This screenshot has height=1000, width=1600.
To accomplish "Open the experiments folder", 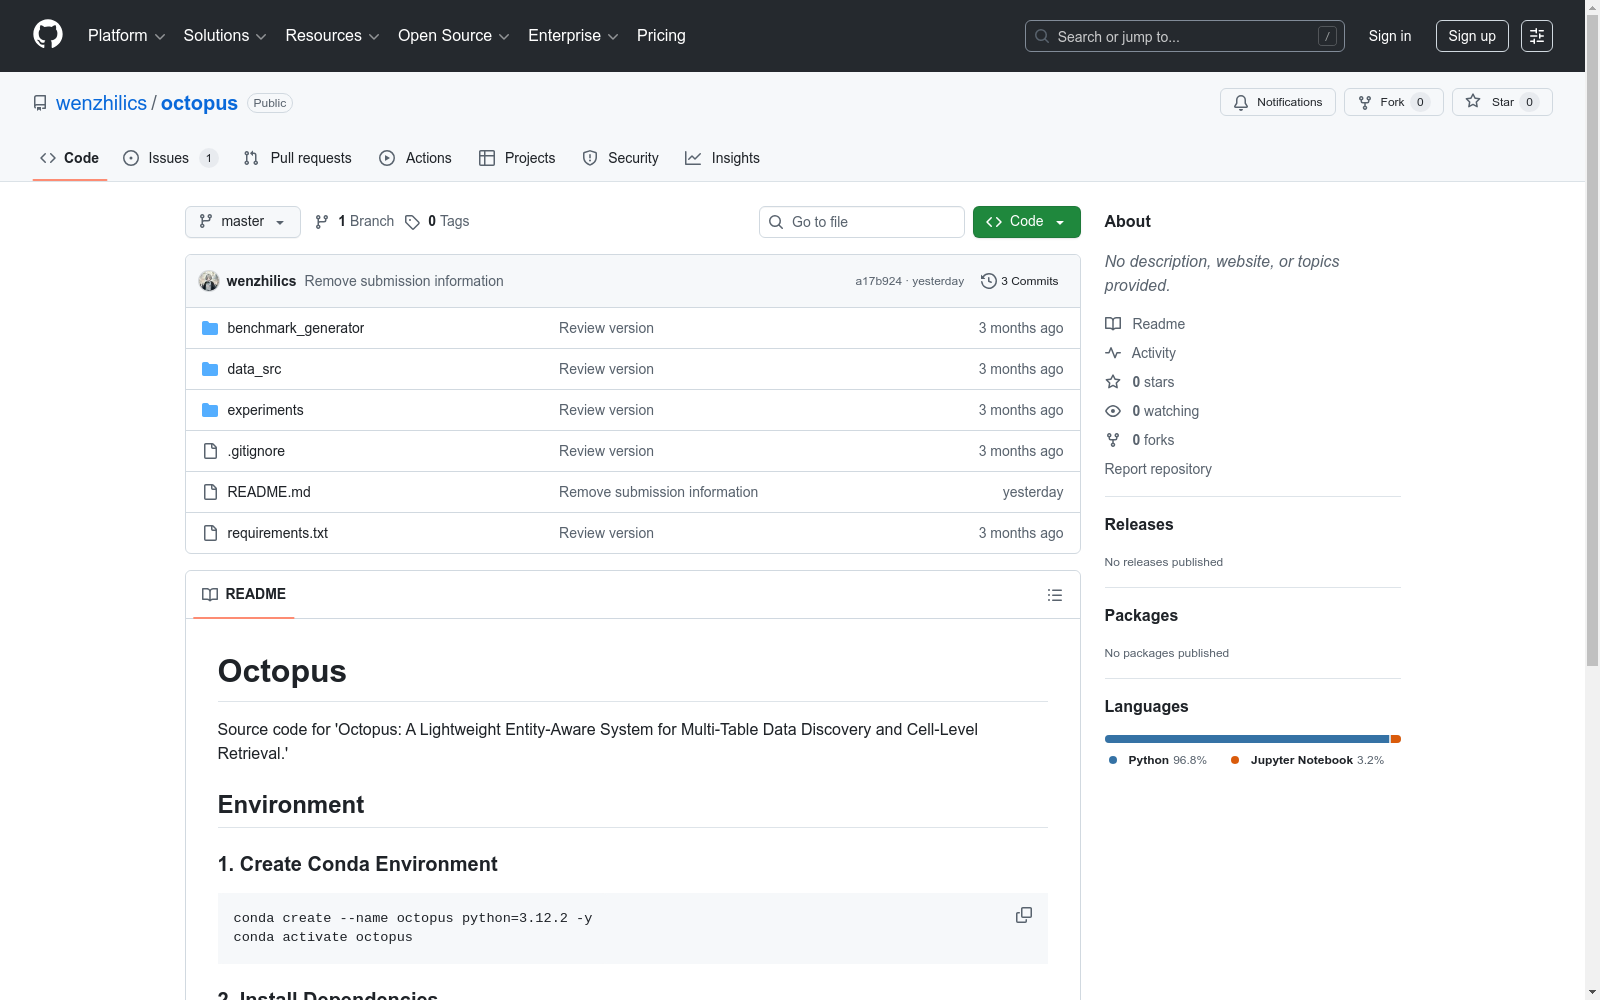I will tap(265, 410).
